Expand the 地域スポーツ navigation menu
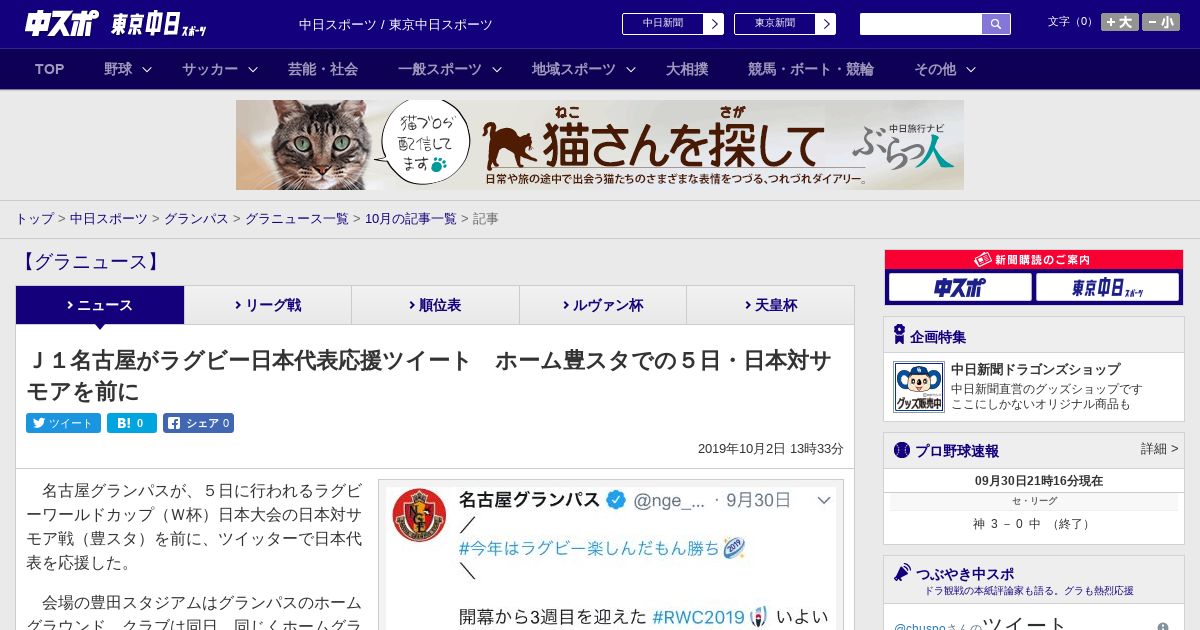Viewport: 1200px width, 630px height. [584, 69]
